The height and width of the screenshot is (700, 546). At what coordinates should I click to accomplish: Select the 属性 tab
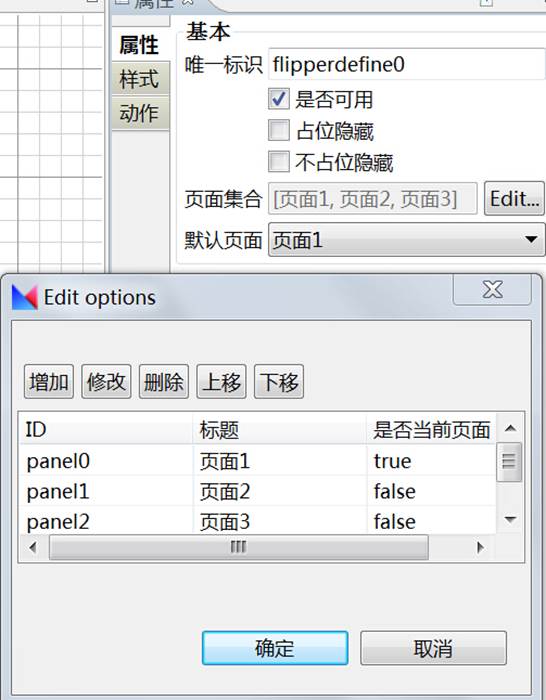coord(140,45)
